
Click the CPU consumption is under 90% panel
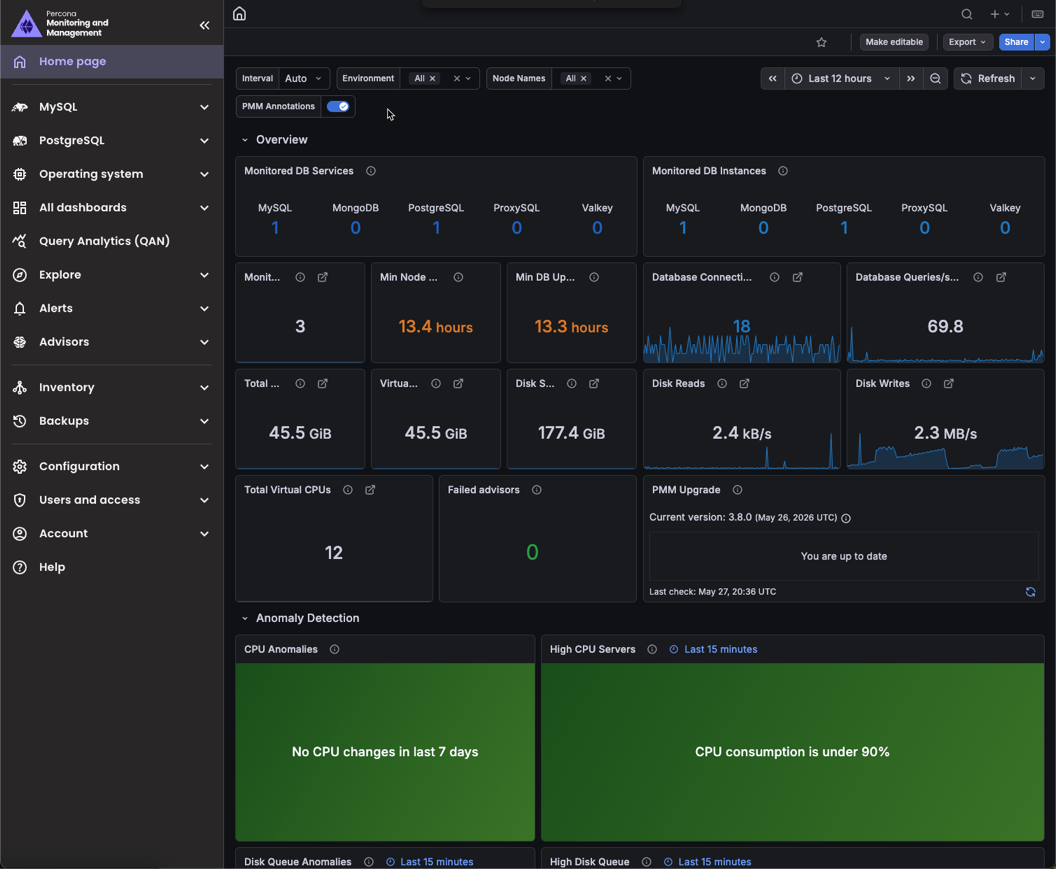pyautogui.click(x=792, y=752)
